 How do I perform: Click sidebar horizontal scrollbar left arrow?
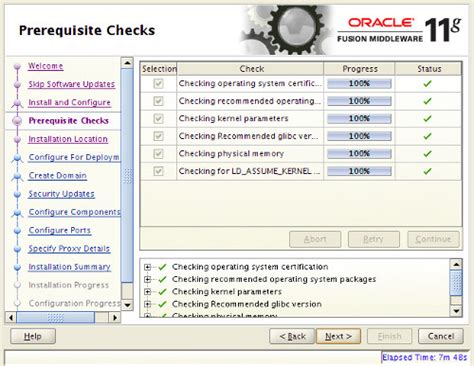[11, 317]
